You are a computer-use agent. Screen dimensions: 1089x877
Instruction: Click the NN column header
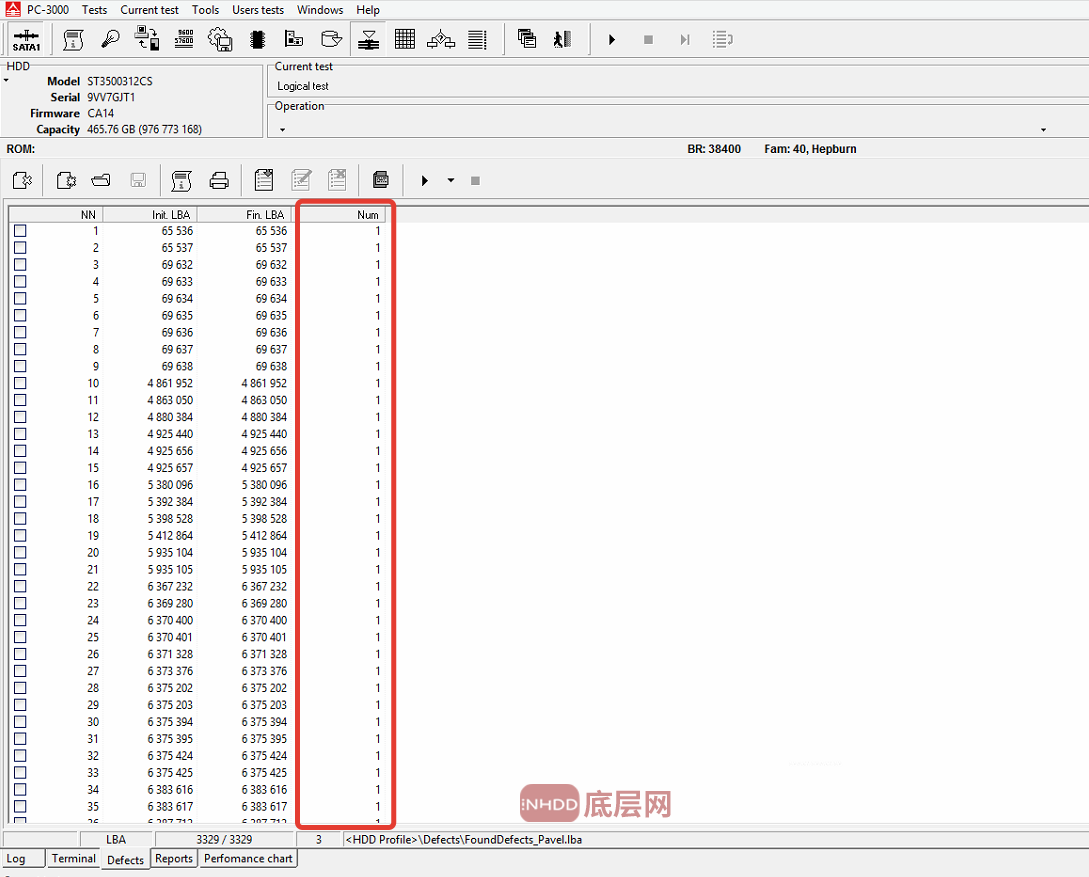56,215
